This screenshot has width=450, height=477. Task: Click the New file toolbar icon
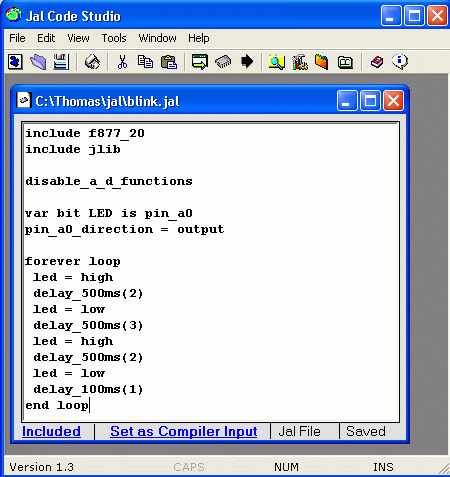[15, 62]
